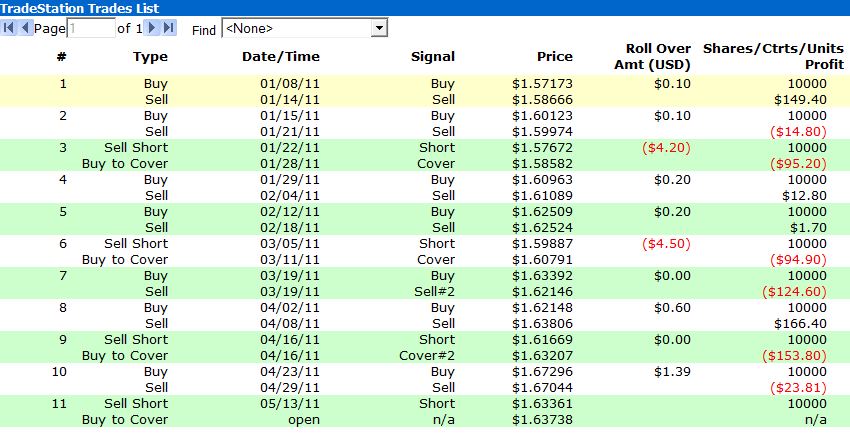
Task: Go to first page navigation icon
Action: pyautogui.click(x=9, y=27)
